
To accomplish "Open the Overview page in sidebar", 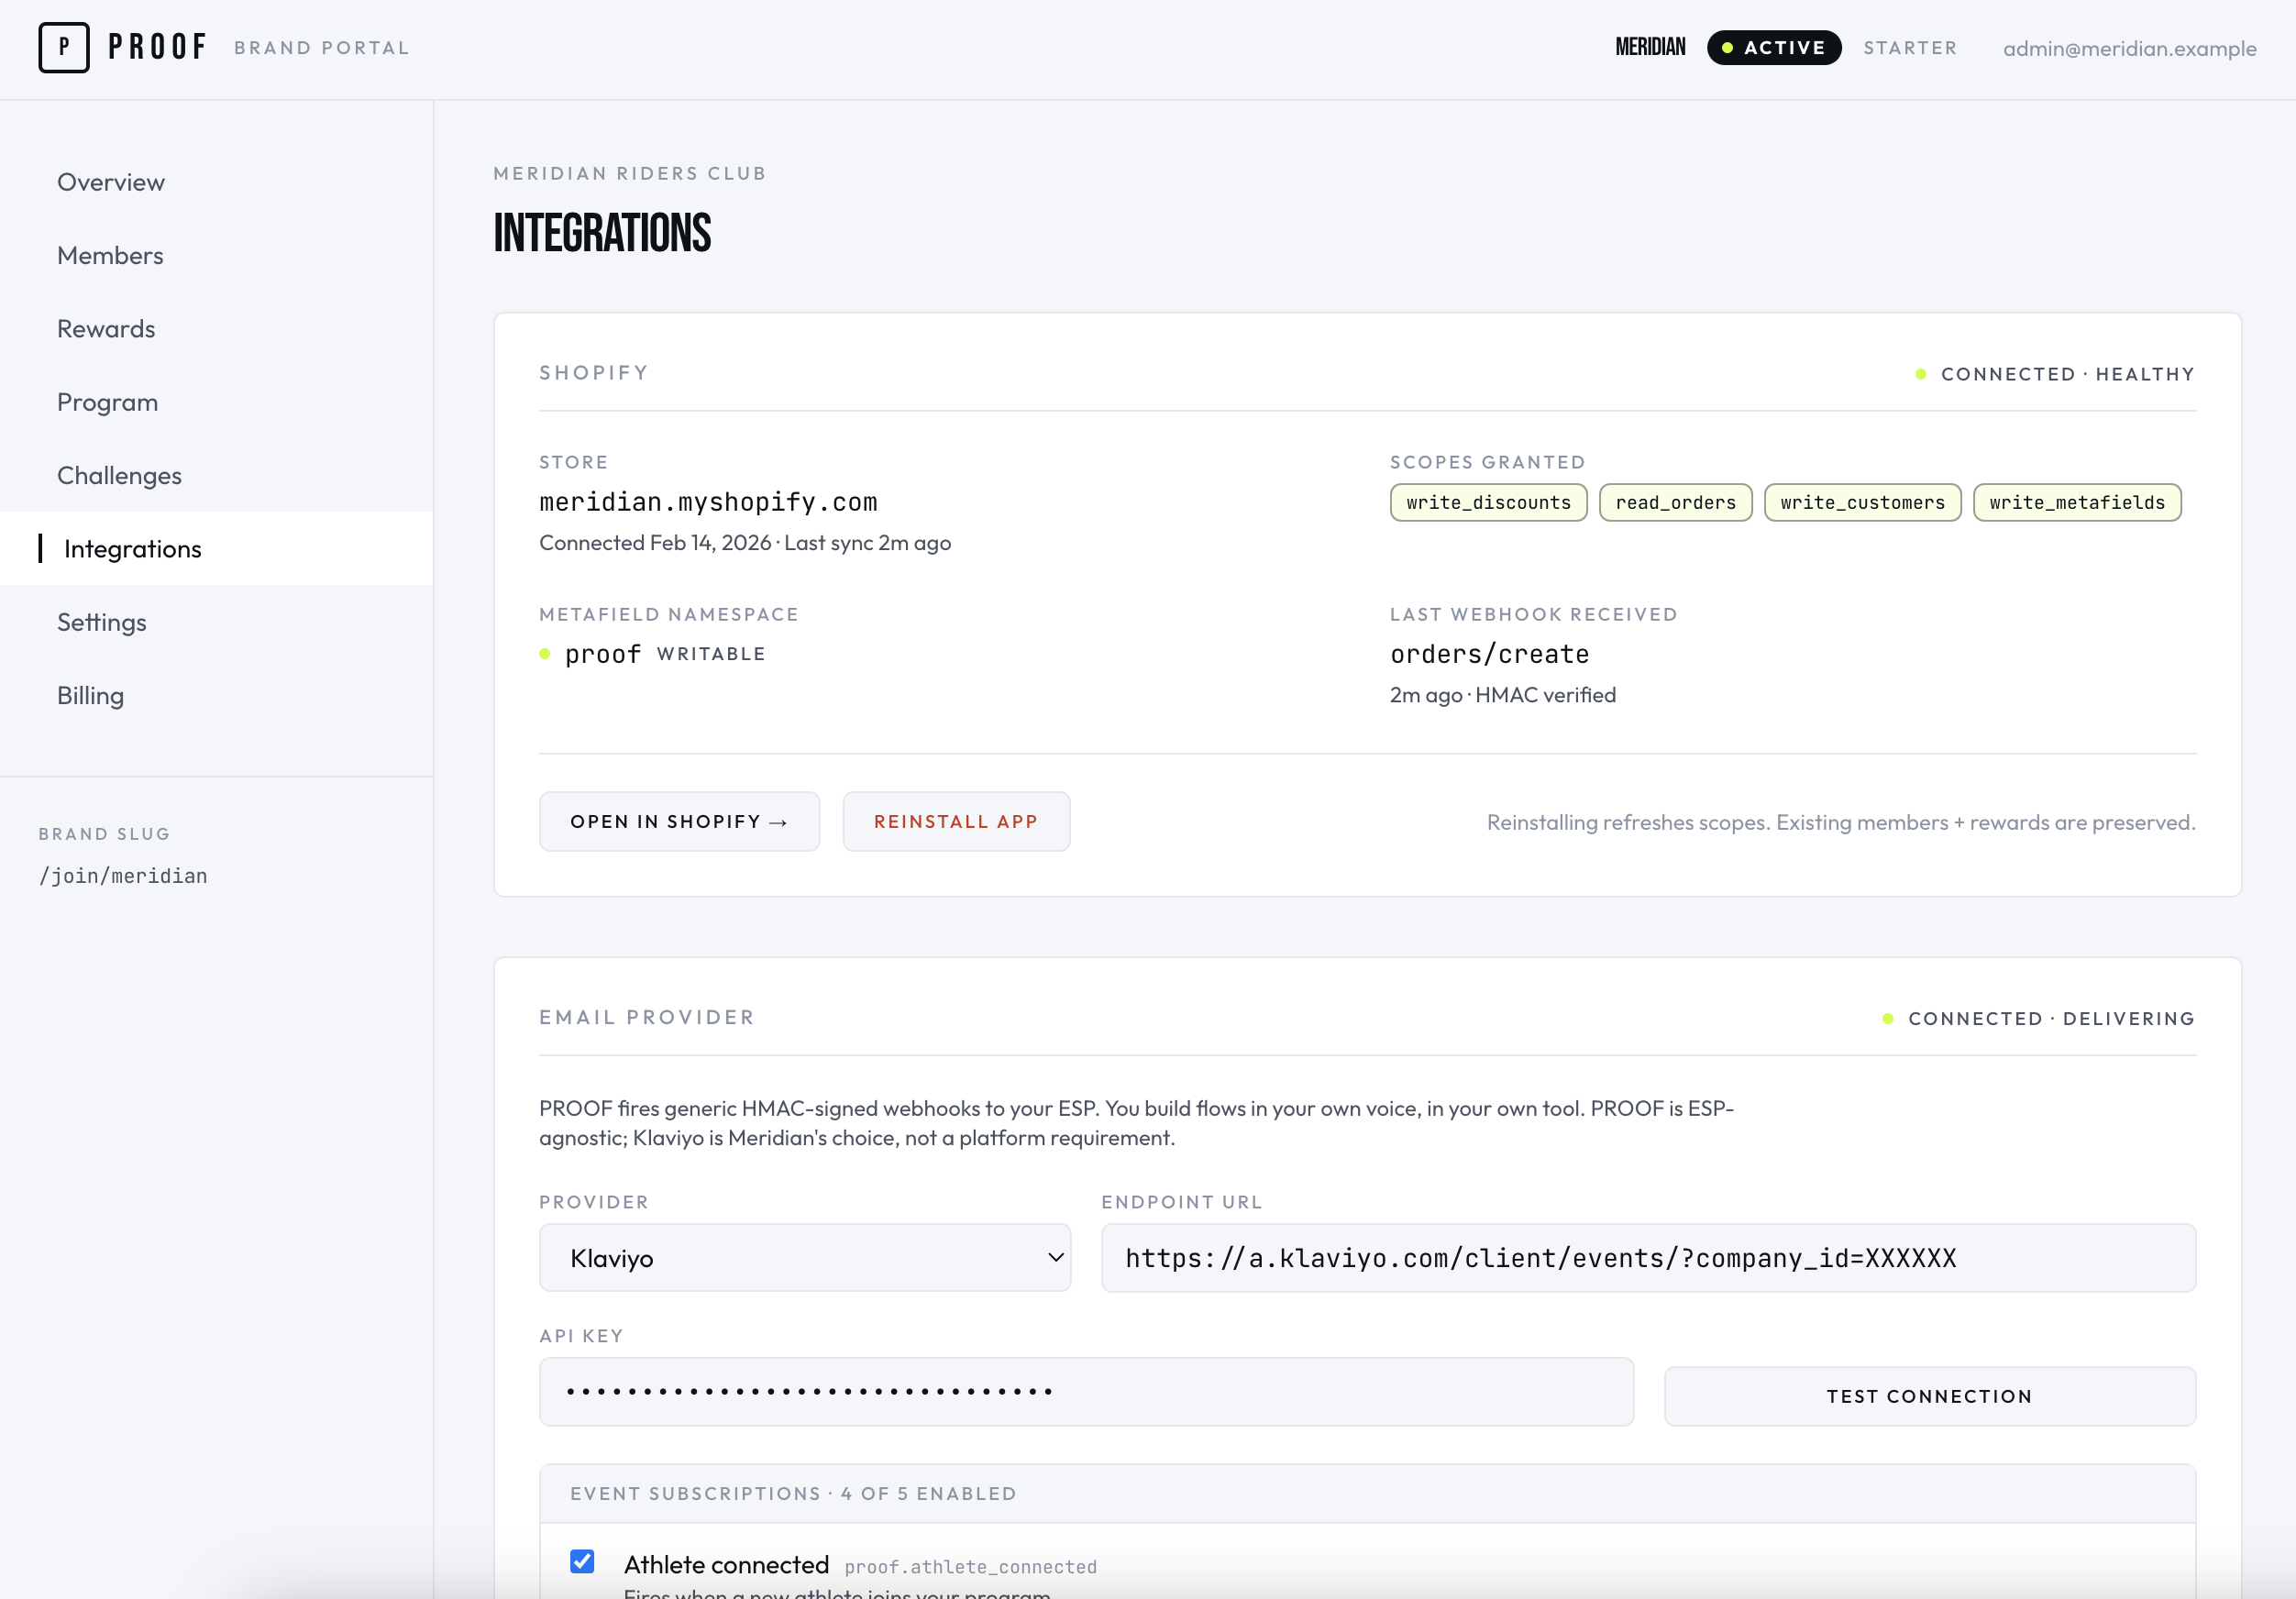I will [111, 182].
